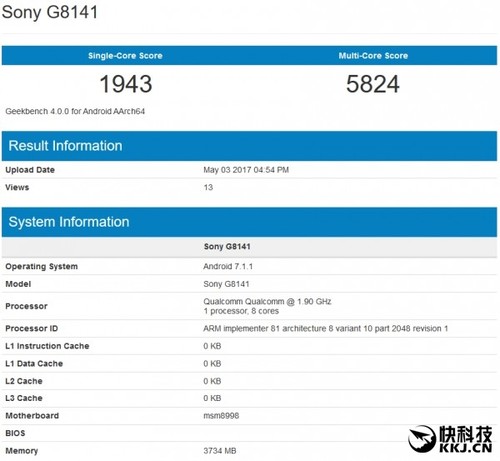
Task: Click the System Information section header
Action: click(69, 222)
